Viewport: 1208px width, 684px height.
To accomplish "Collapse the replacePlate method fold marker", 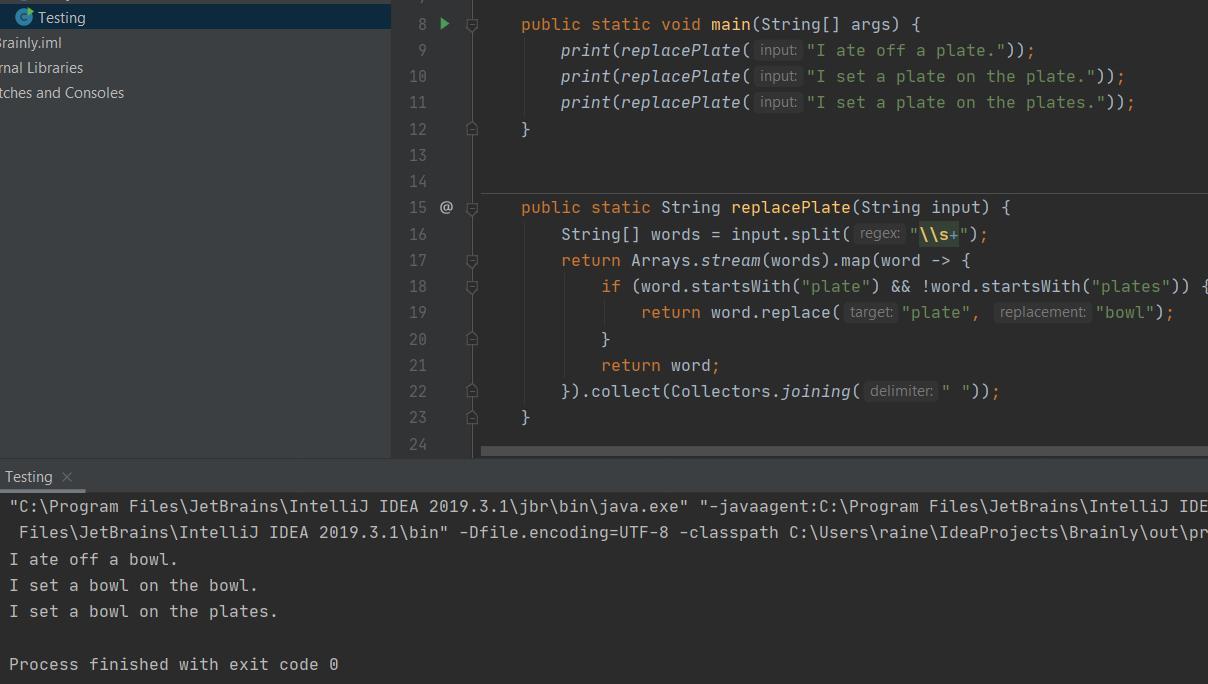I will [472, 208].
